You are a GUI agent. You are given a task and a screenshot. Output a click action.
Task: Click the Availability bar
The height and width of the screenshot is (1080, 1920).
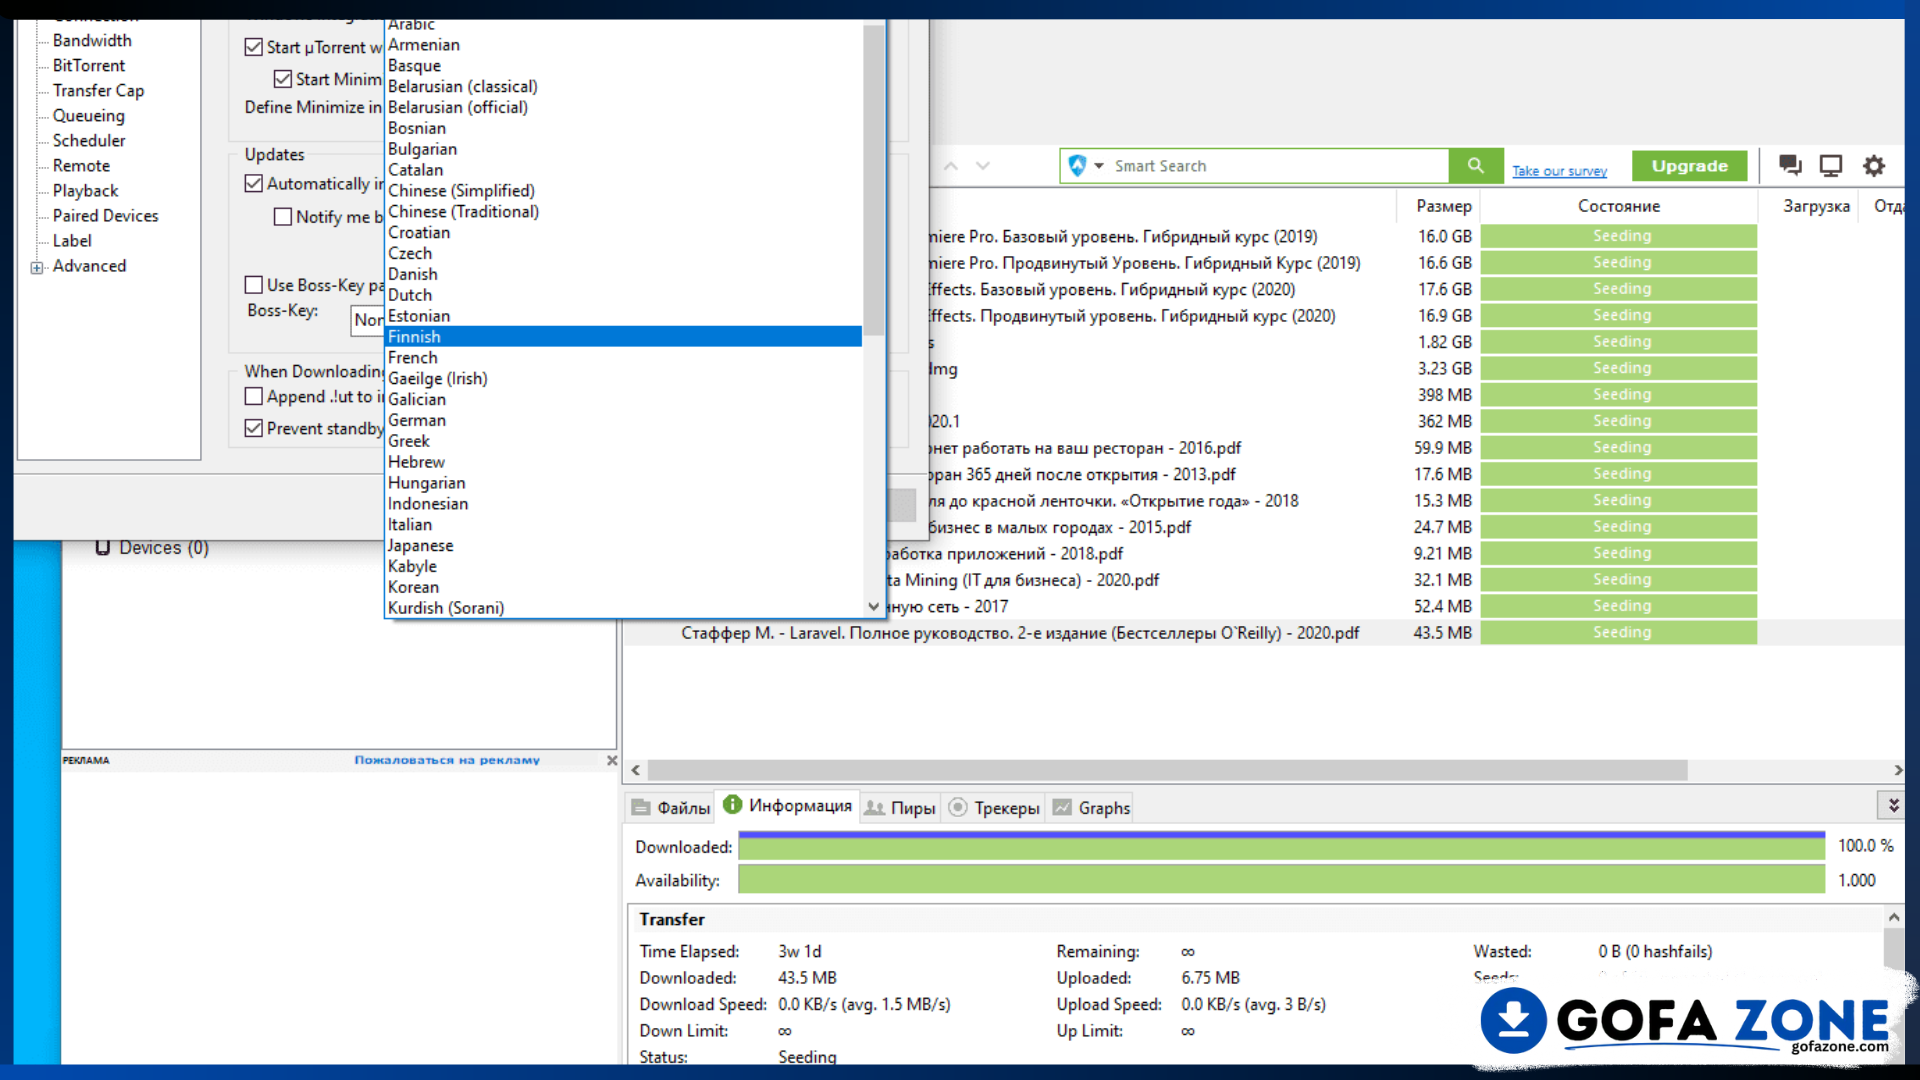[x=1281, y=880]
